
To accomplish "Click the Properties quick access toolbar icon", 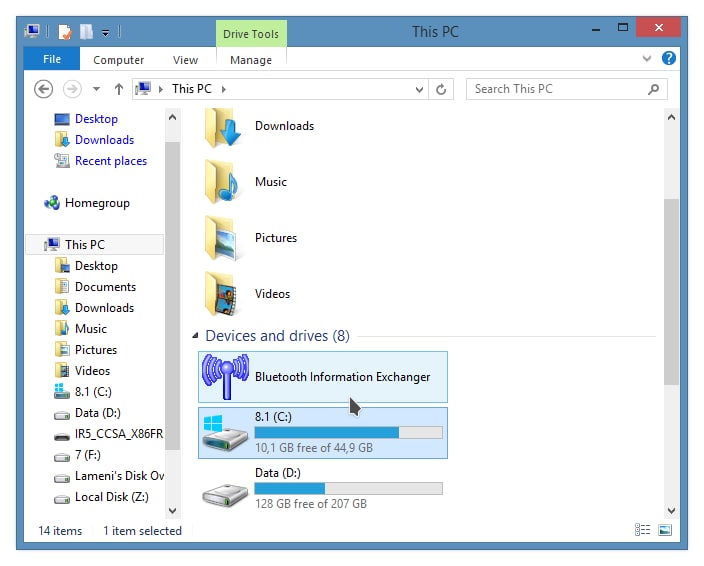I will point(65,32).
